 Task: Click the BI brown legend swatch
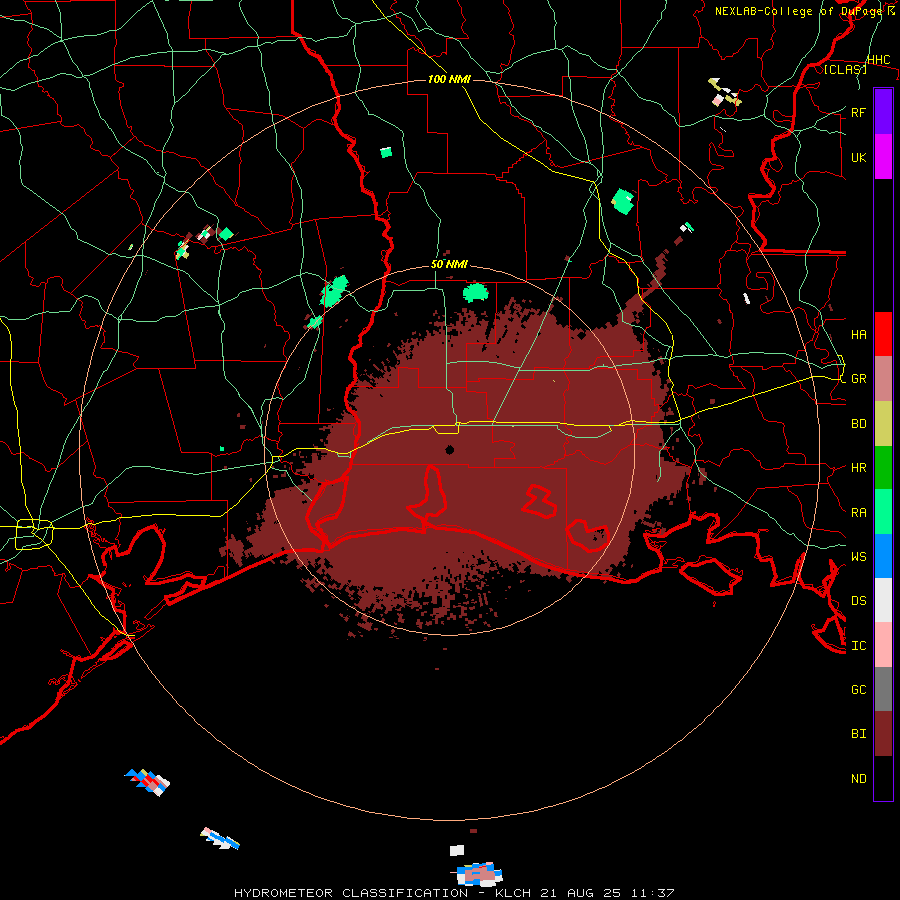tap(883, 734)
